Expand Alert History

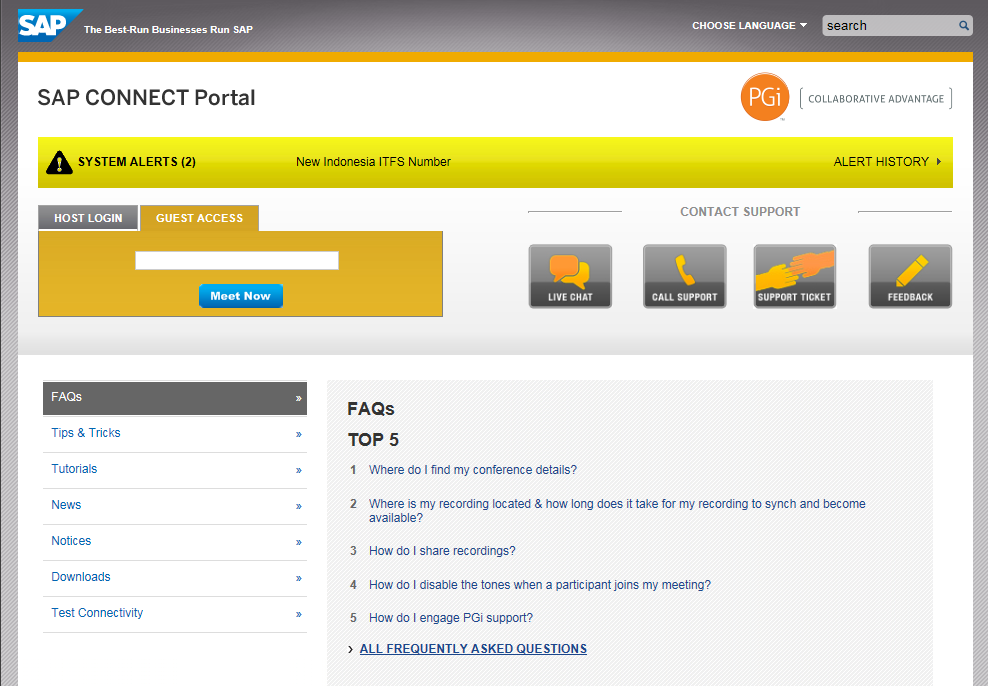coord(887,162)
